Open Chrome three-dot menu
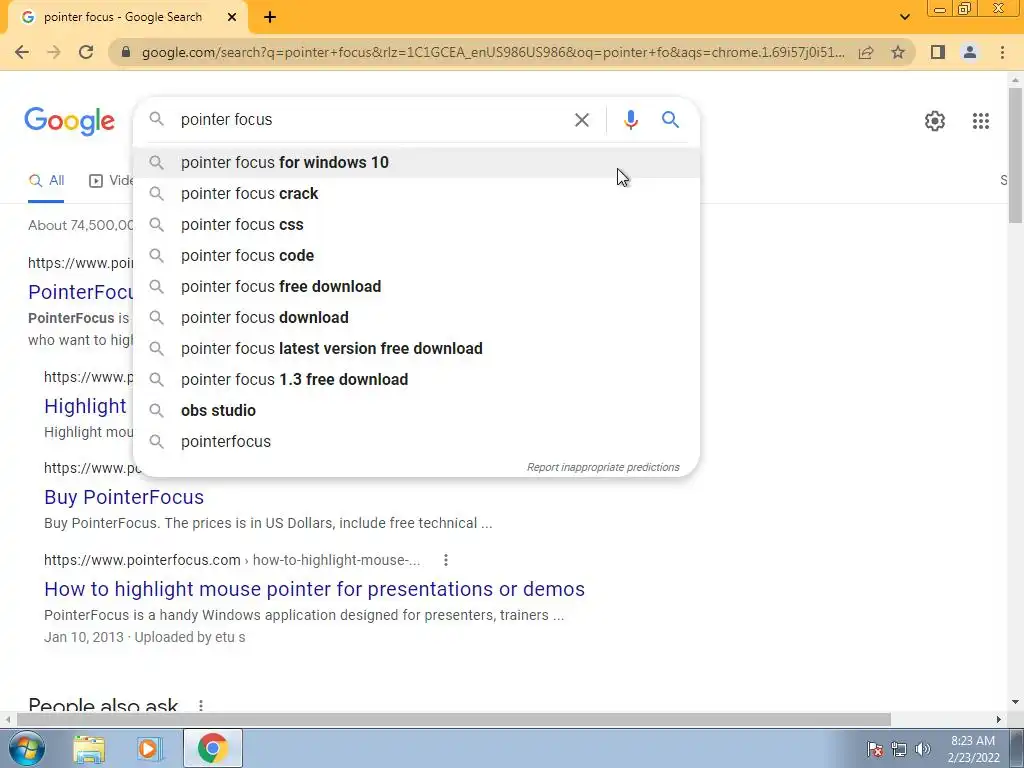Screen dimensions: 1024x768 coord(1002,52)
